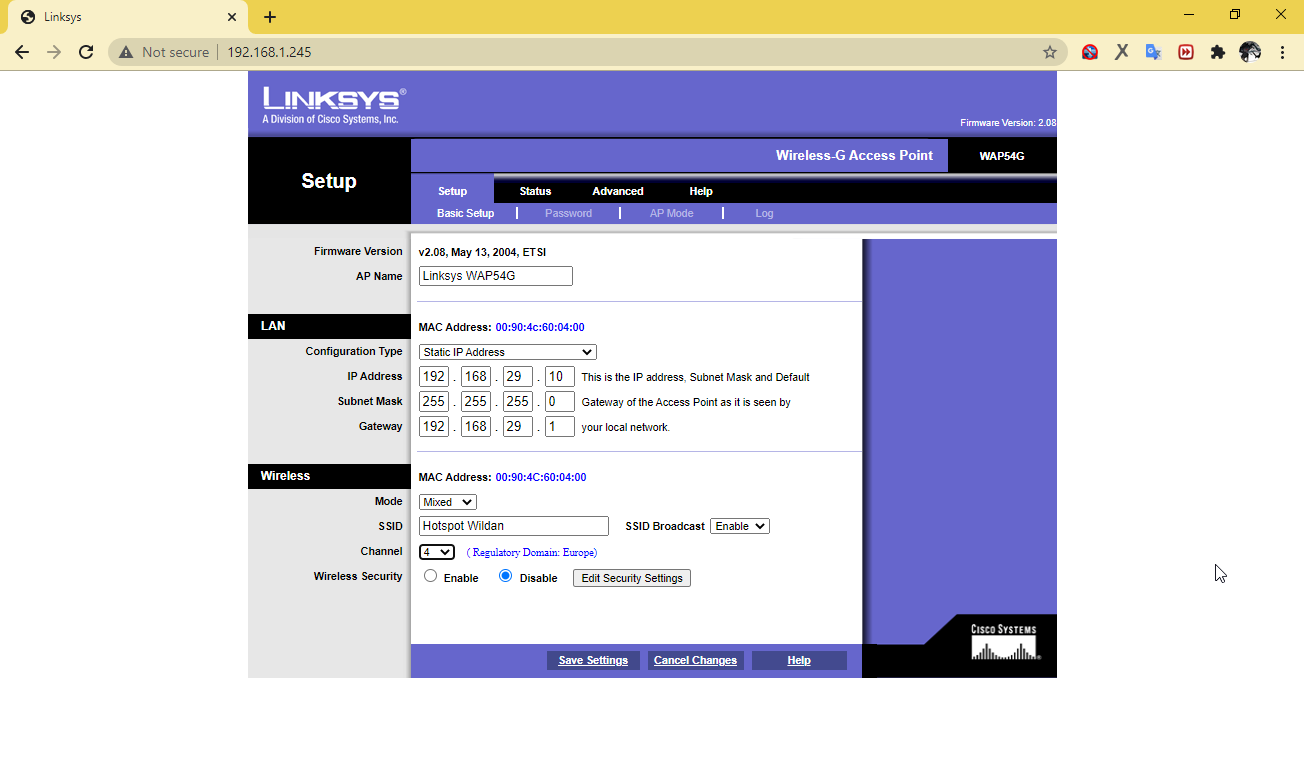1304x768 pixels.
Task: Click the Regulatory Domain: Europe text
Action: (532, 552)
